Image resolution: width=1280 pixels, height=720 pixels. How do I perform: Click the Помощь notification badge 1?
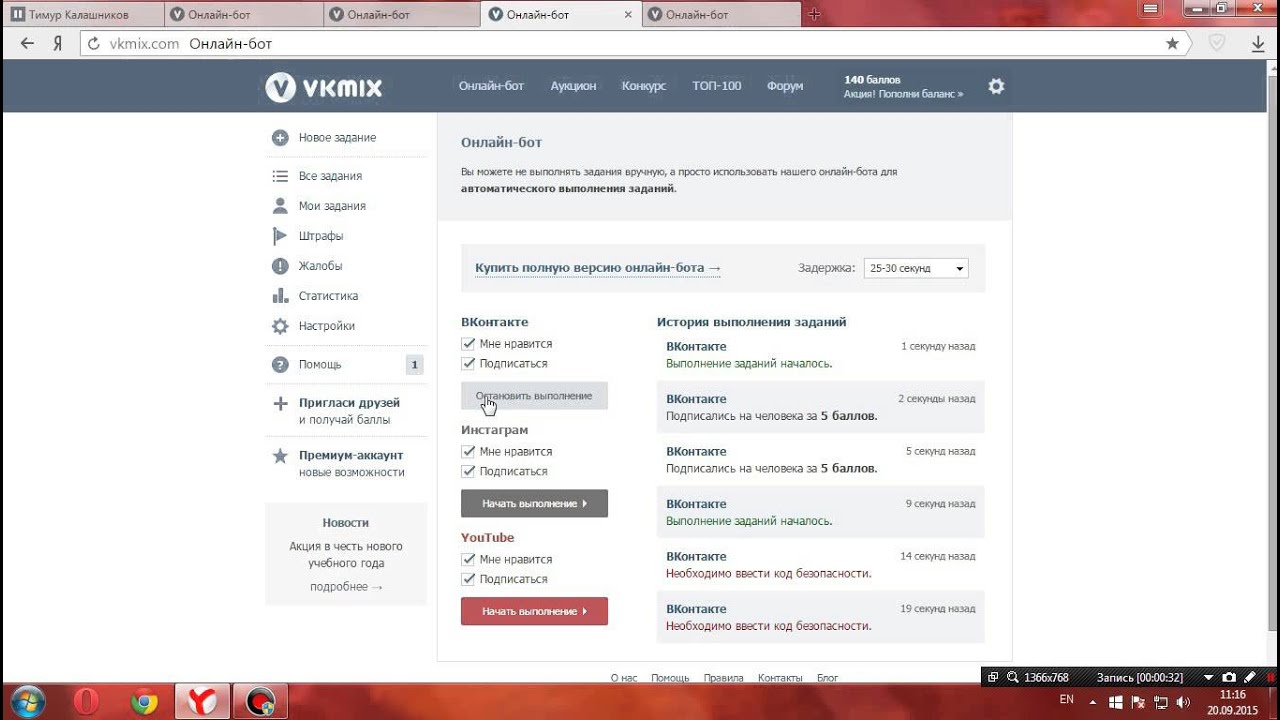click(414, 365)
